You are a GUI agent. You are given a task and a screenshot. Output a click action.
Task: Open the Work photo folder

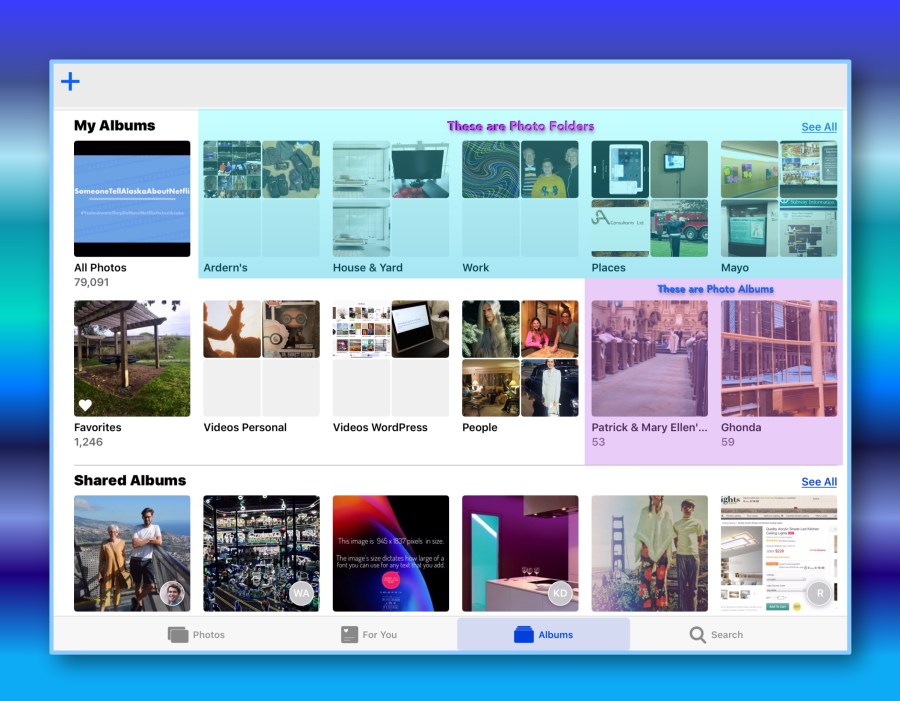pyautogui.click(x=520, y=199)
